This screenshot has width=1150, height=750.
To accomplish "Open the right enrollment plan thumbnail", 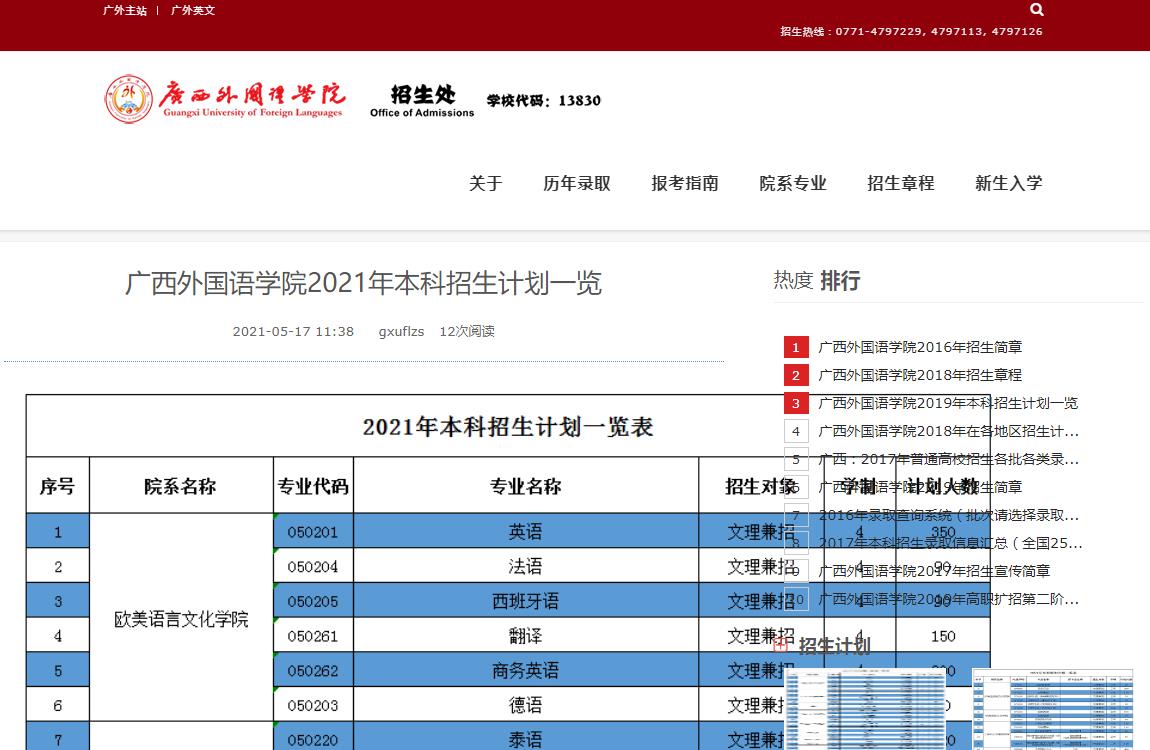I will 1053,709.
